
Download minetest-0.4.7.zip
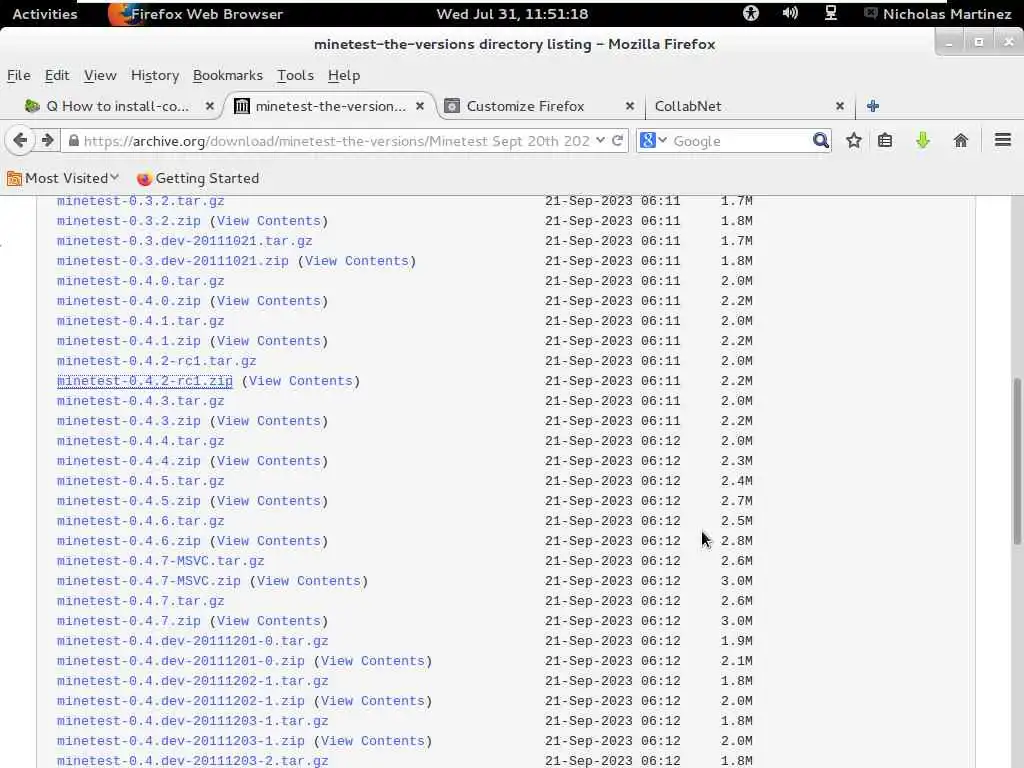[x=129, y=621]
